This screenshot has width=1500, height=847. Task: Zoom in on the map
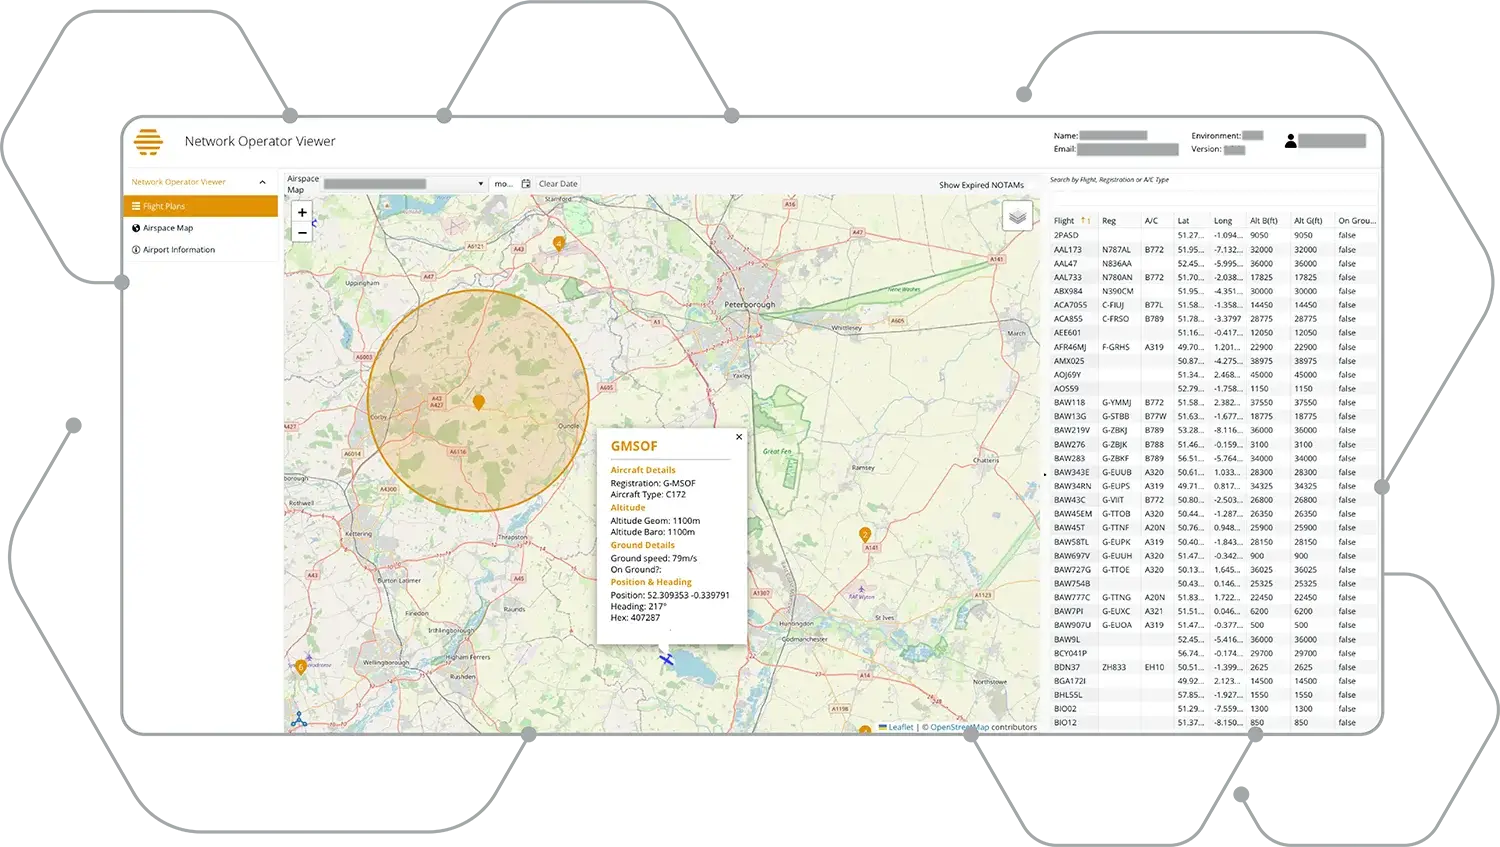302,212
